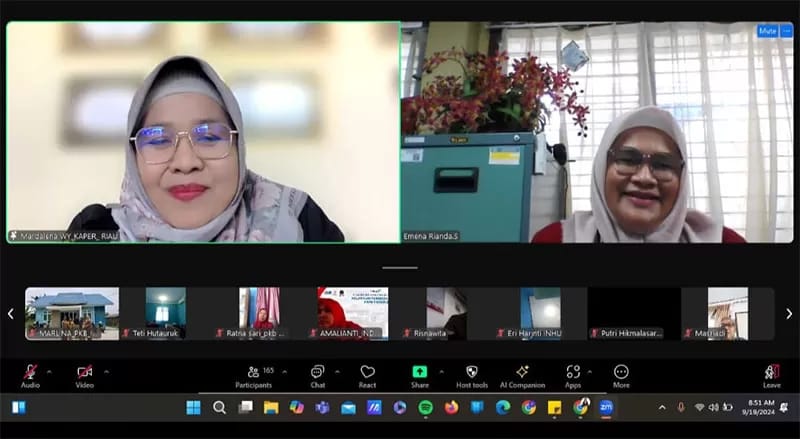Screen dimensions: 800x439
Task: Open the Widgets panel on the taskbar
Action: coord(19,407)
